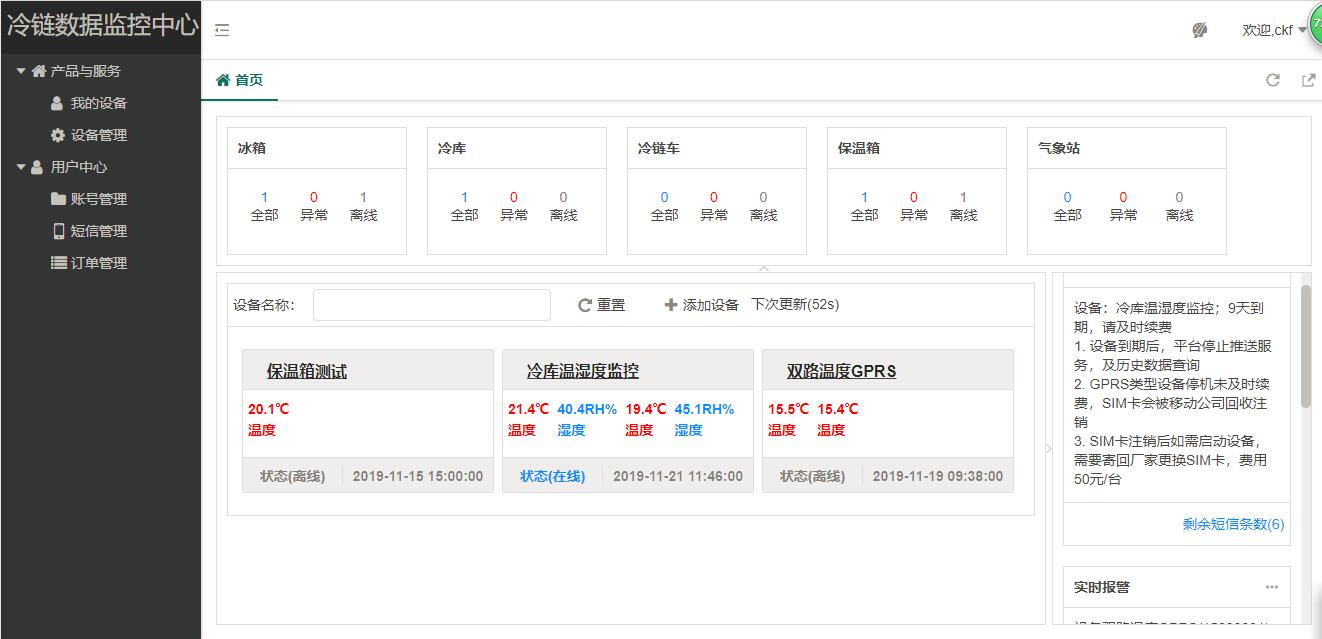Image resolution: width=1322 pixels, height=639 pixels.
Task: Open page in new window icon
Action: click(1308, 80)
